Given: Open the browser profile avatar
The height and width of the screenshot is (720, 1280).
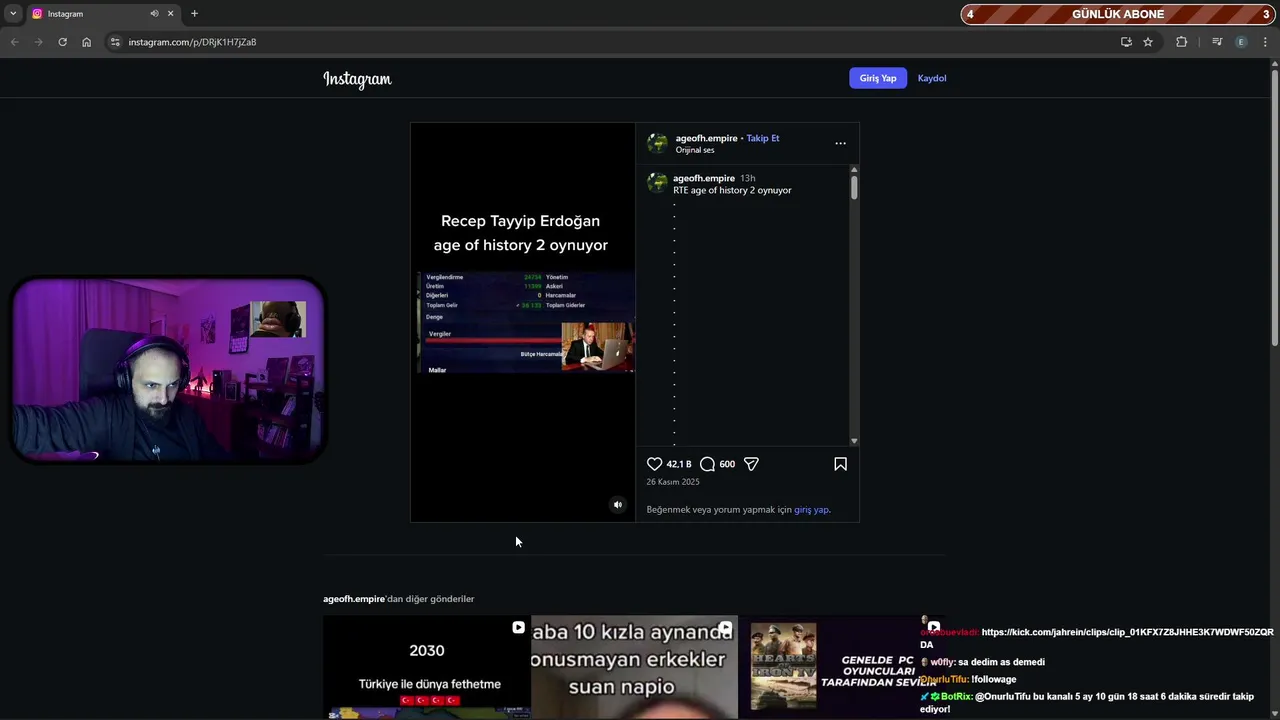Looking at the screenshot, I should 1241,42.
